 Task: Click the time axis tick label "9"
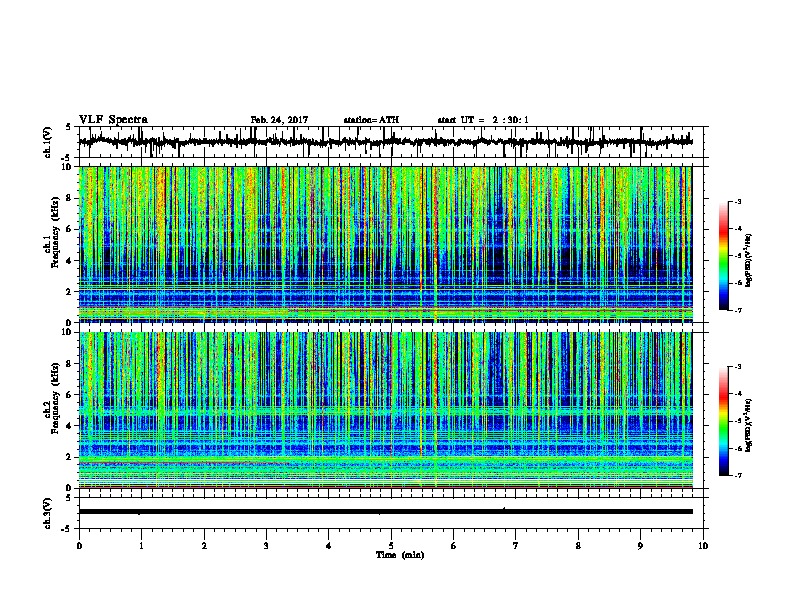(x=640, y=546)
